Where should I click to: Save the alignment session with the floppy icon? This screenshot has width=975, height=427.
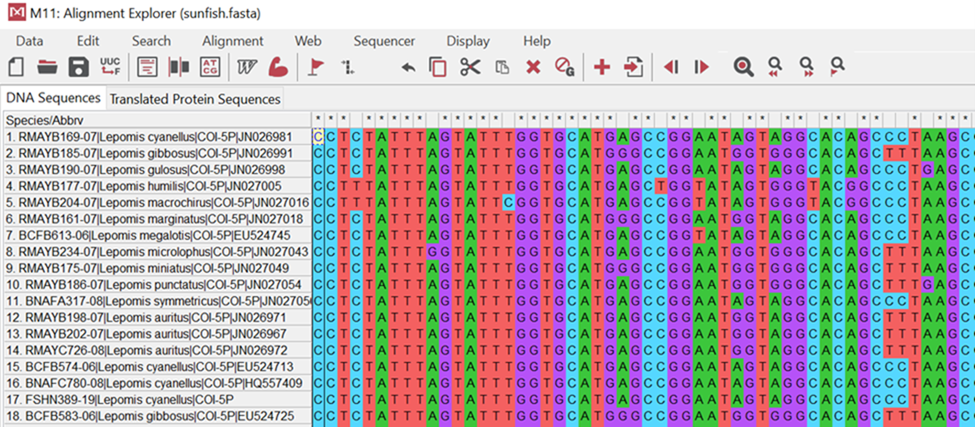point(79,67)
